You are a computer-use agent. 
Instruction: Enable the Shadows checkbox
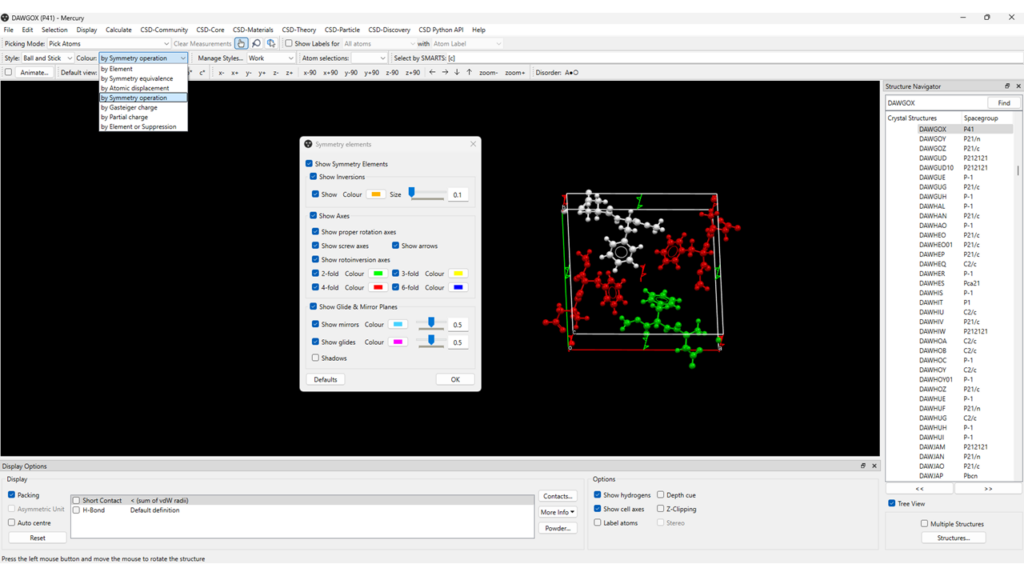316,357
